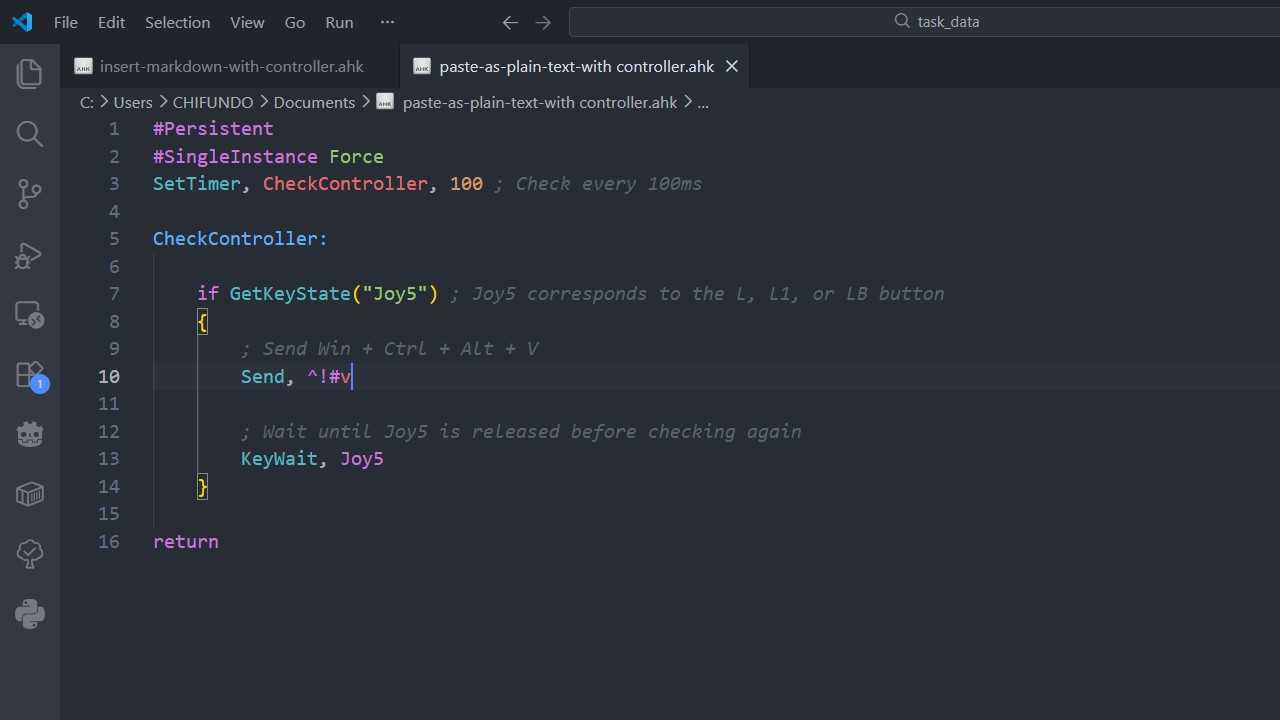Click the #SingleInstance keyword on line 2
The width and height of the screenshot is (1280, 720).
click(235, 157)
